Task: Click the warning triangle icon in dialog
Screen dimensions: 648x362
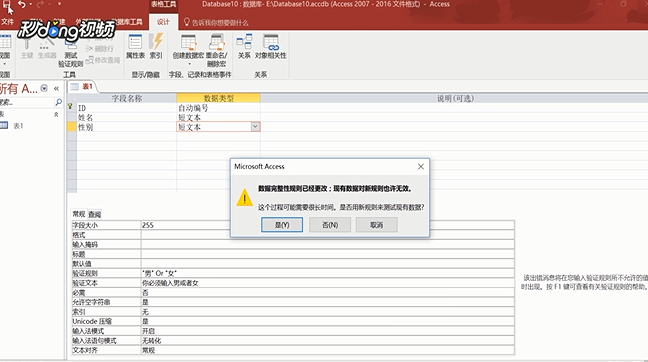Action: click(245, 198)
